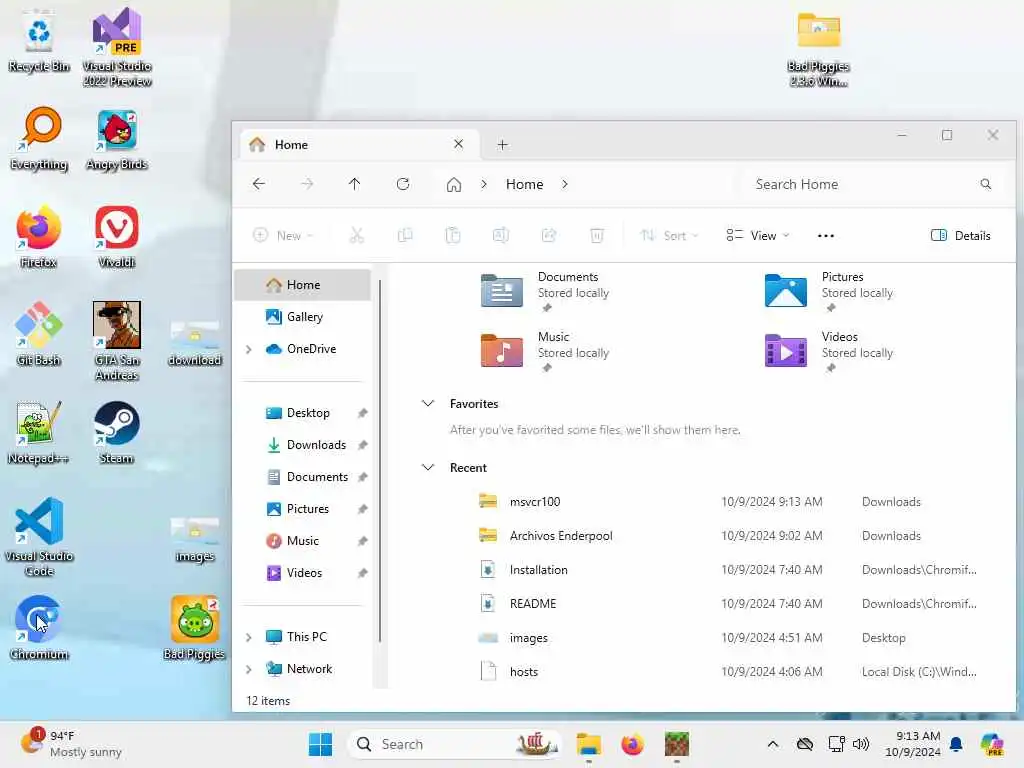Click the home icon in address bar
This screenshot has width=1024, height=768.
[454, 185]
